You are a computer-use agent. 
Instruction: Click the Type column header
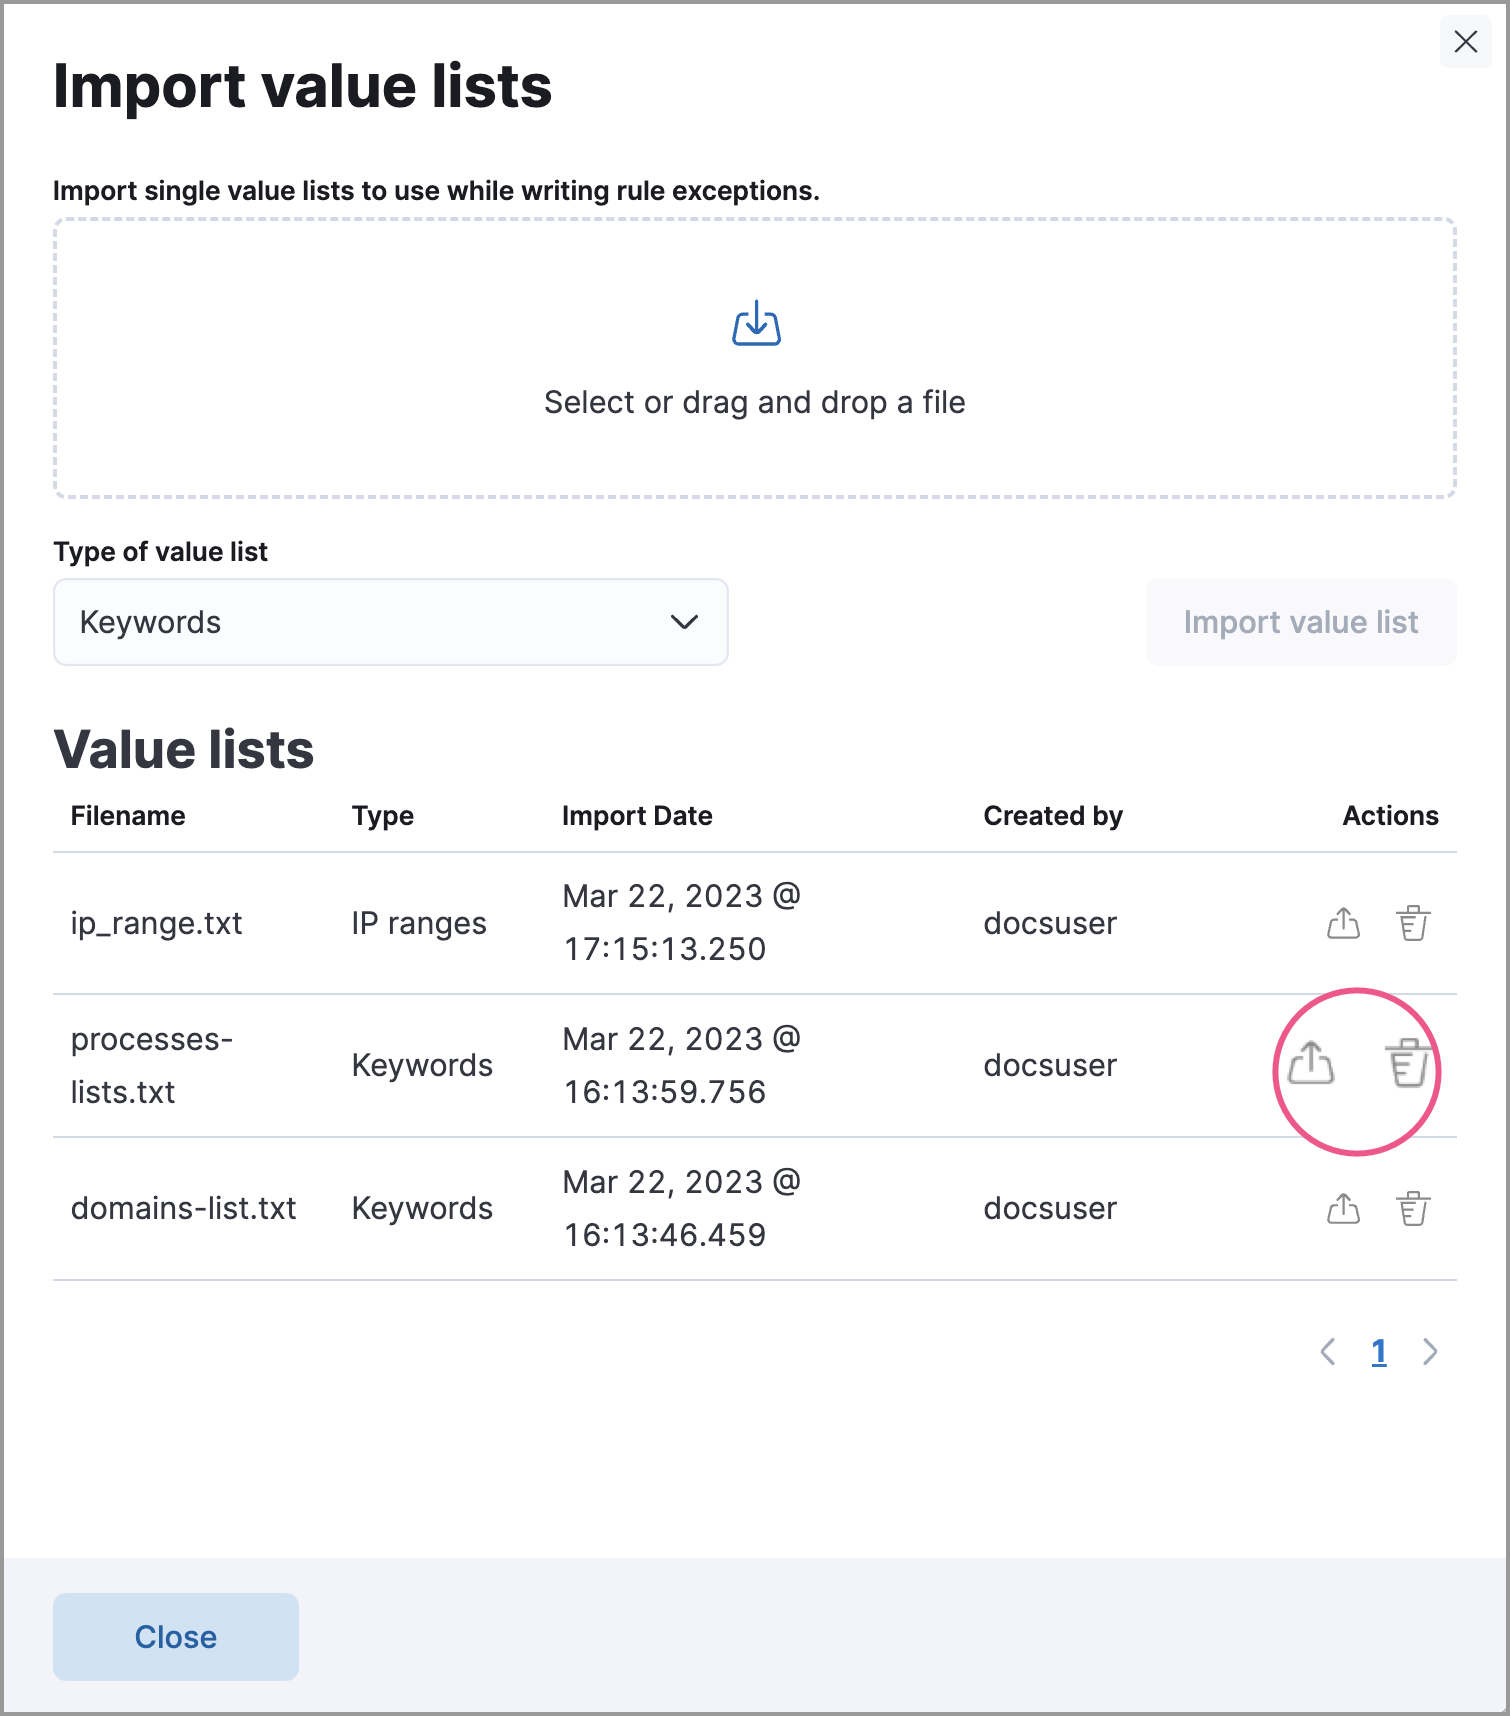click(x=383, y=816)
